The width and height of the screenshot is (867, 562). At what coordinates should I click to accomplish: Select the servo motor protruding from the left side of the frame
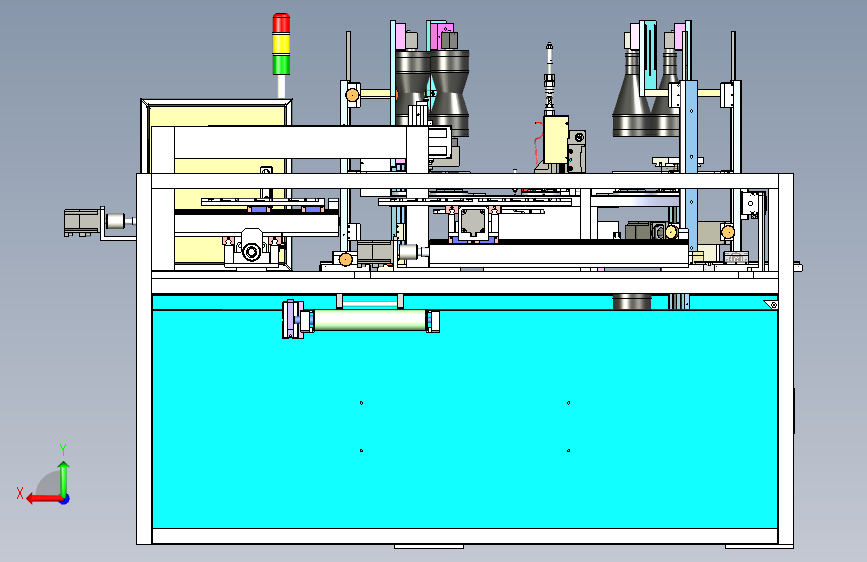[x=82, y=221]
